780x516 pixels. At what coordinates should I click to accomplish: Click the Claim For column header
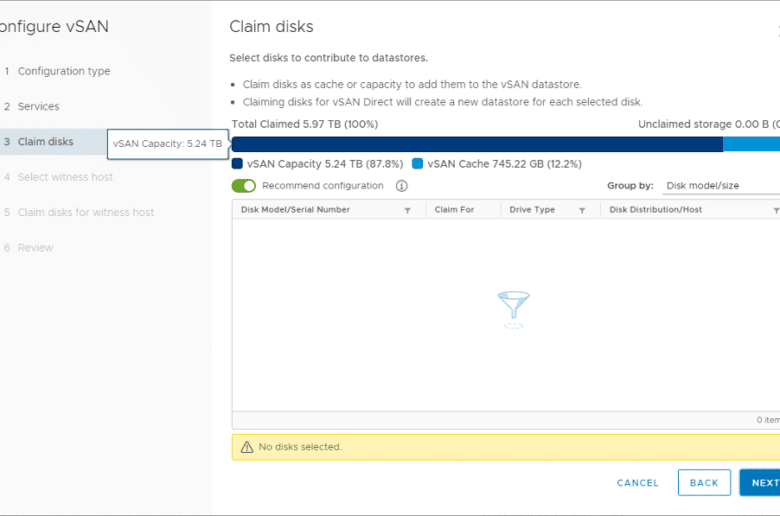(454, 210)
